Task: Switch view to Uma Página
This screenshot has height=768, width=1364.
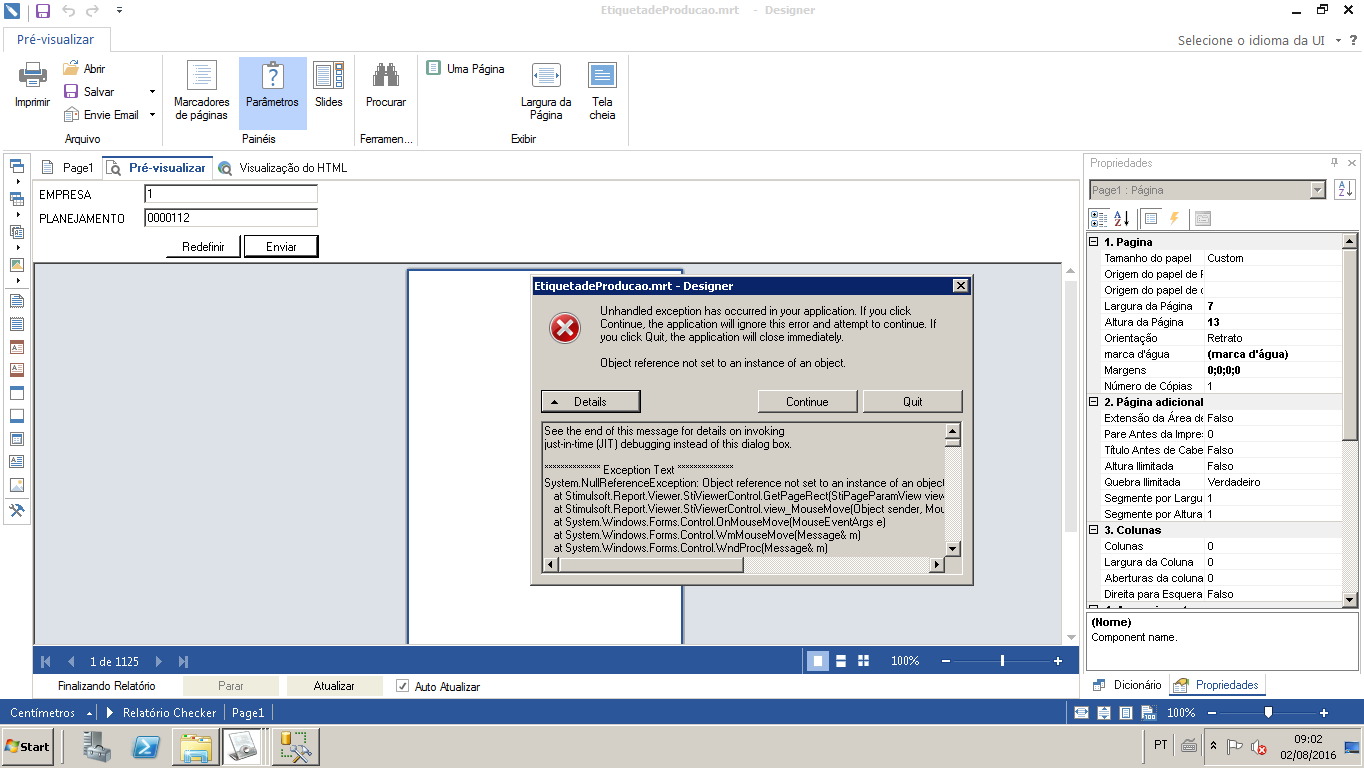Action: click(465, 69)
